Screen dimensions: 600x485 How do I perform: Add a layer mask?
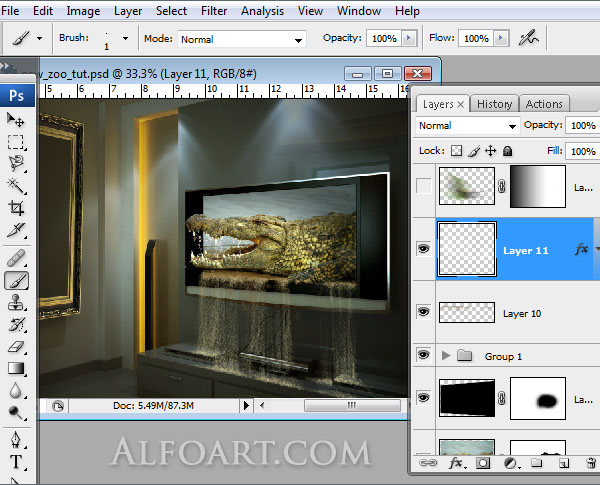[x=483, y=463]
